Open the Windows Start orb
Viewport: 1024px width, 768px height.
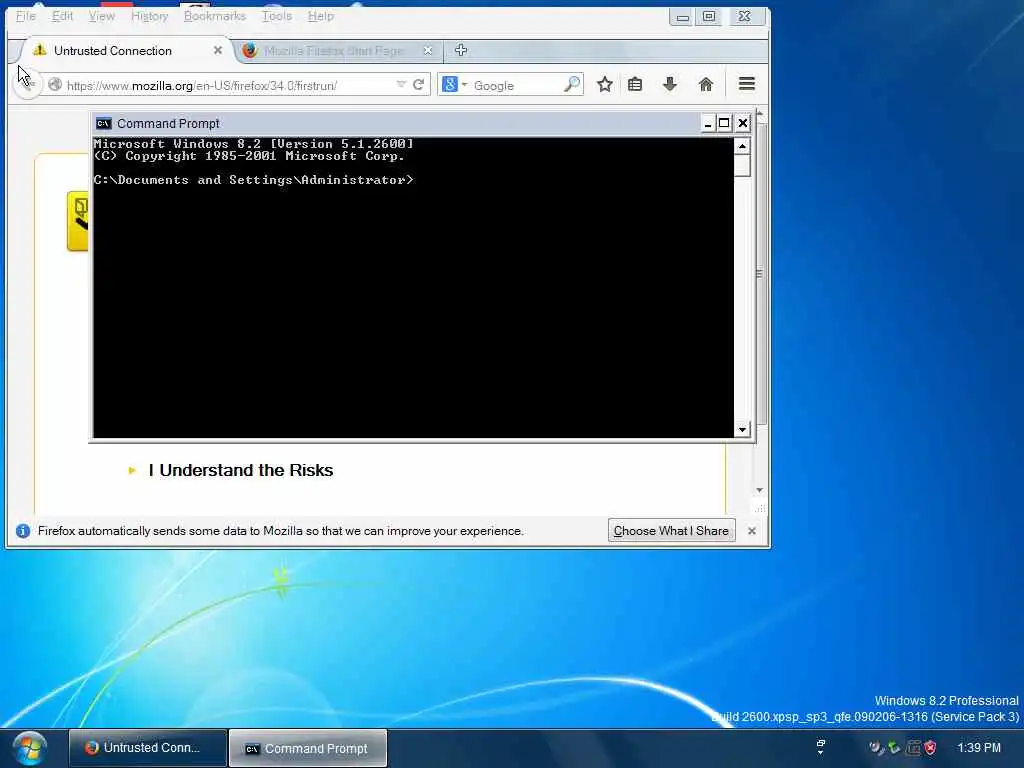click(x=29, y=748)
